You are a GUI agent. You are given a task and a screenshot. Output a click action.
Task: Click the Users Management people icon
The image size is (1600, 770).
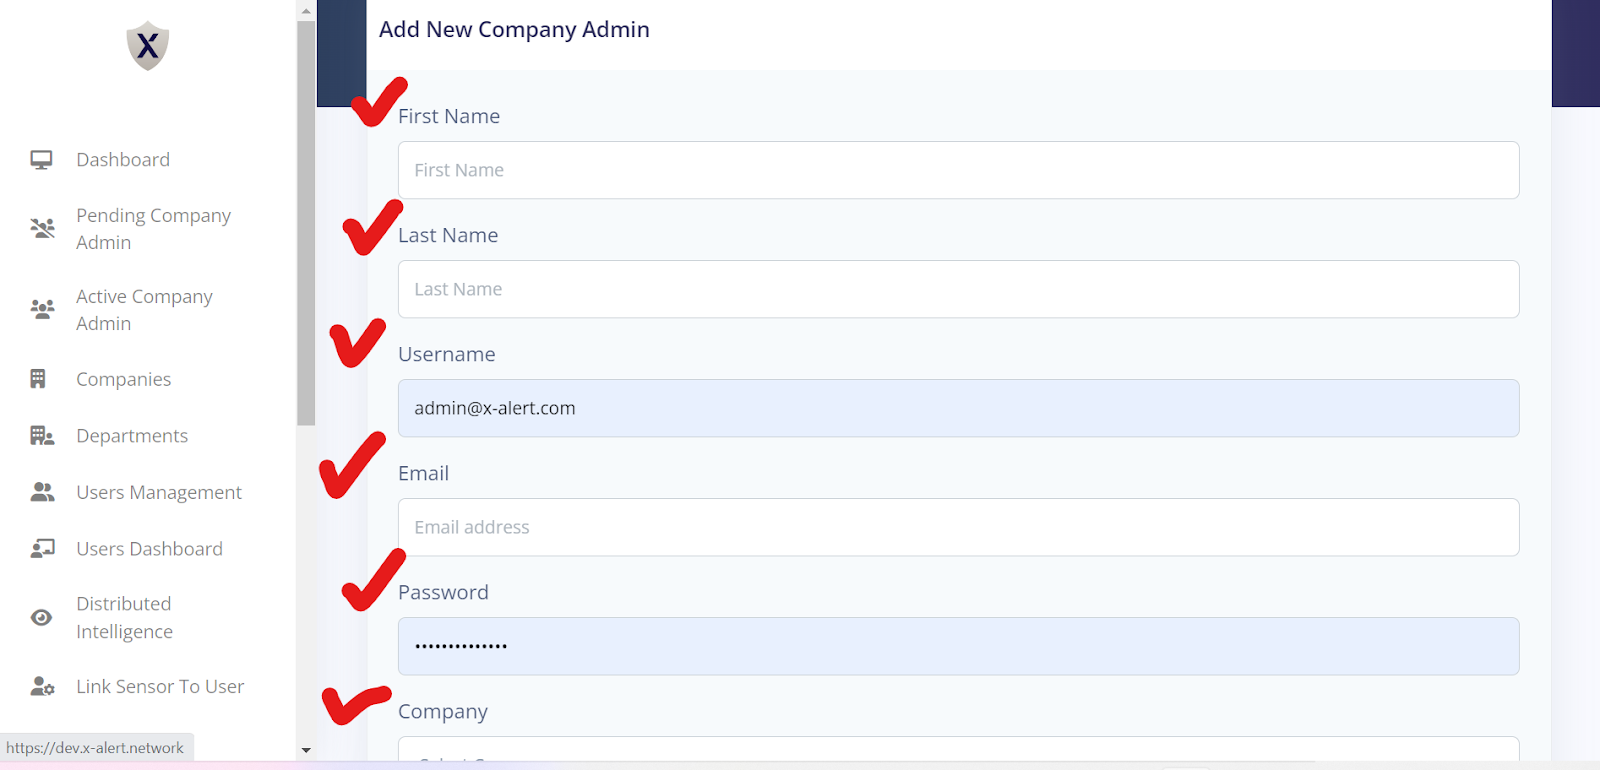point(42,492)
